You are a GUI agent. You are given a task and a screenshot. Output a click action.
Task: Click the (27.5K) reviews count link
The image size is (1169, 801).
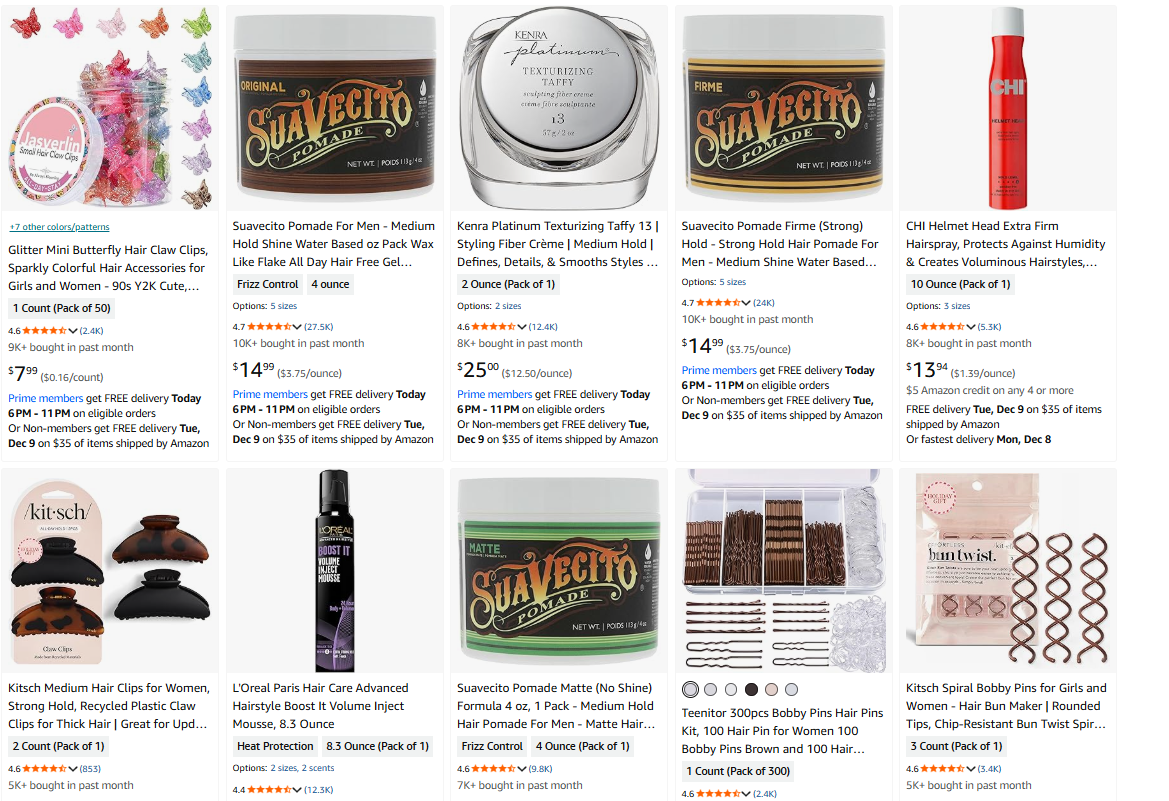(319, 327)
